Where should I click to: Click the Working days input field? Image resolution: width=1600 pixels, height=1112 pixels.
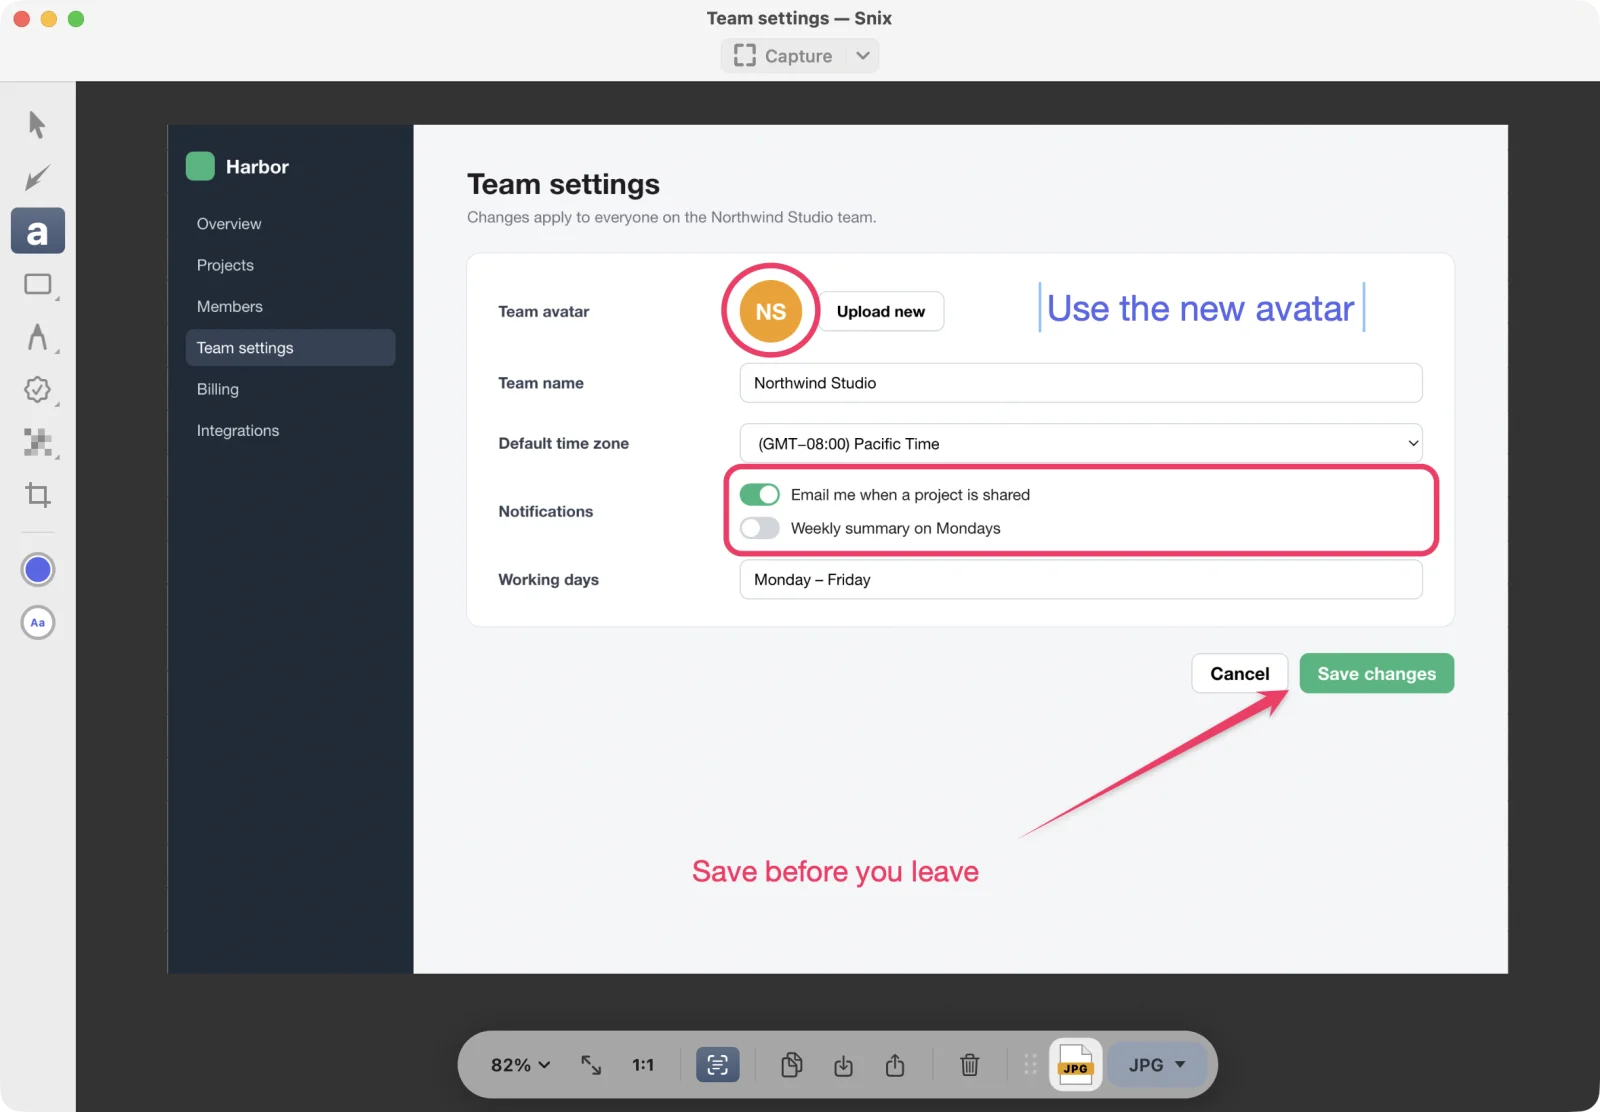pyautogui.click(x=1081, y=580)
